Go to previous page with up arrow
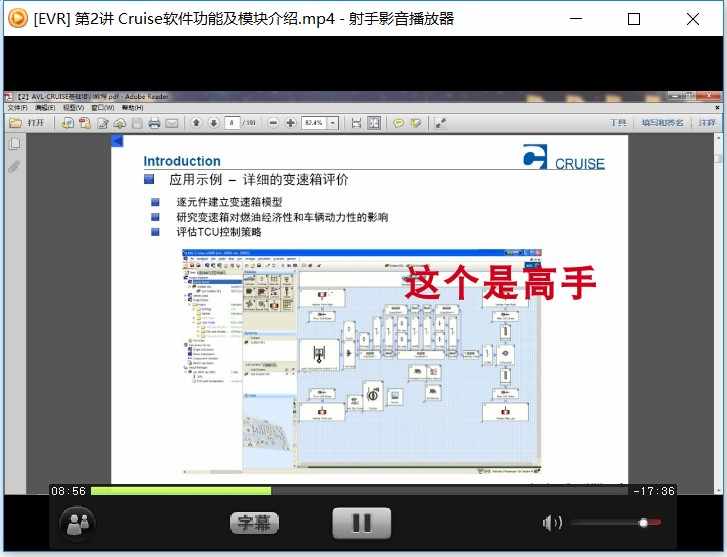727x557 pixels. click(196, 123)
